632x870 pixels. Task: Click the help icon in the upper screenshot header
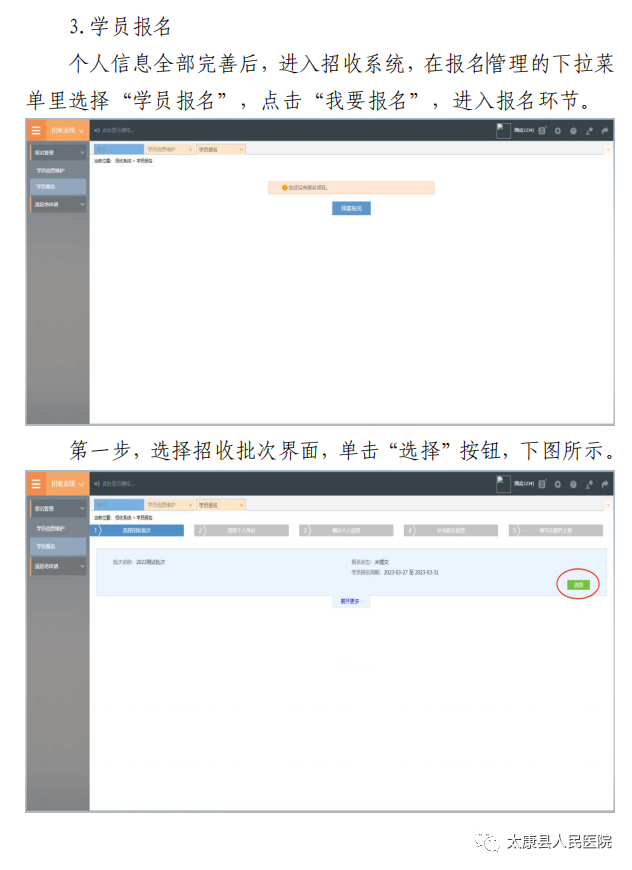(573, 131)
